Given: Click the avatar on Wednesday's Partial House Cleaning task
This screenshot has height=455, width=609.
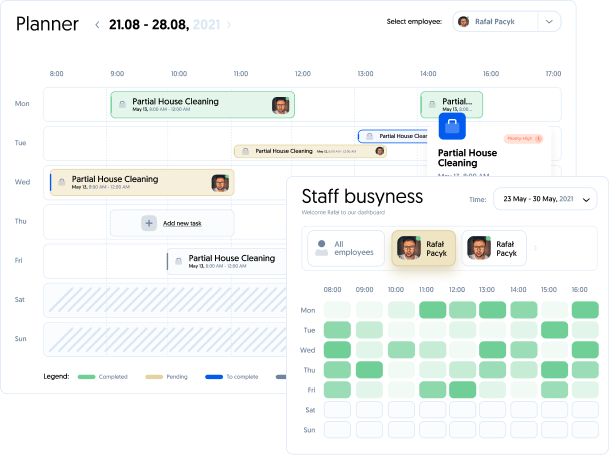Looking at the screenshot, I should coord(220,183).
